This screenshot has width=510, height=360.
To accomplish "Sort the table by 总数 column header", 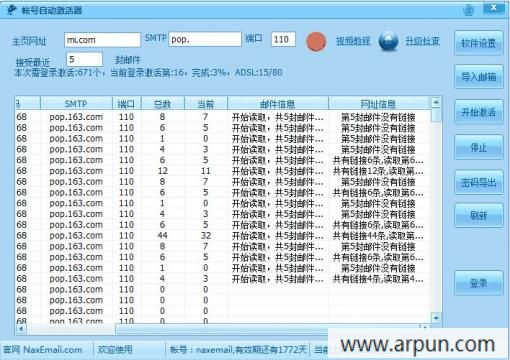I will [x=163, y=104].
